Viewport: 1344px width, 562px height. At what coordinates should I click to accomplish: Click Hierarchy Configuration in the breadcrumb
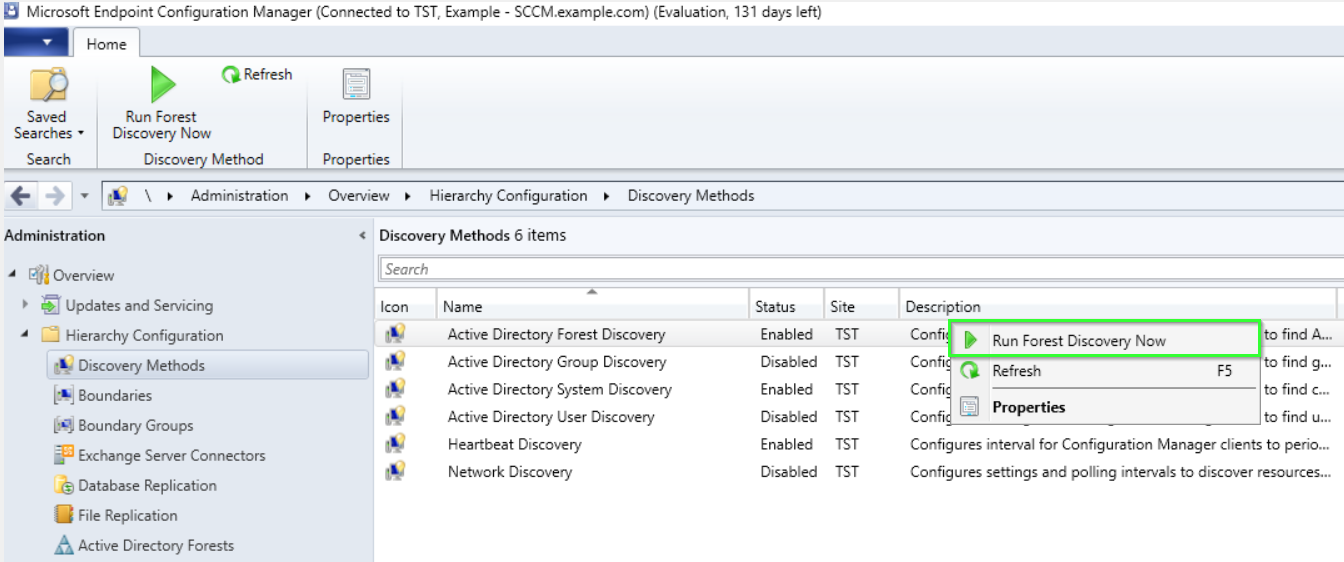coord(508,196)
